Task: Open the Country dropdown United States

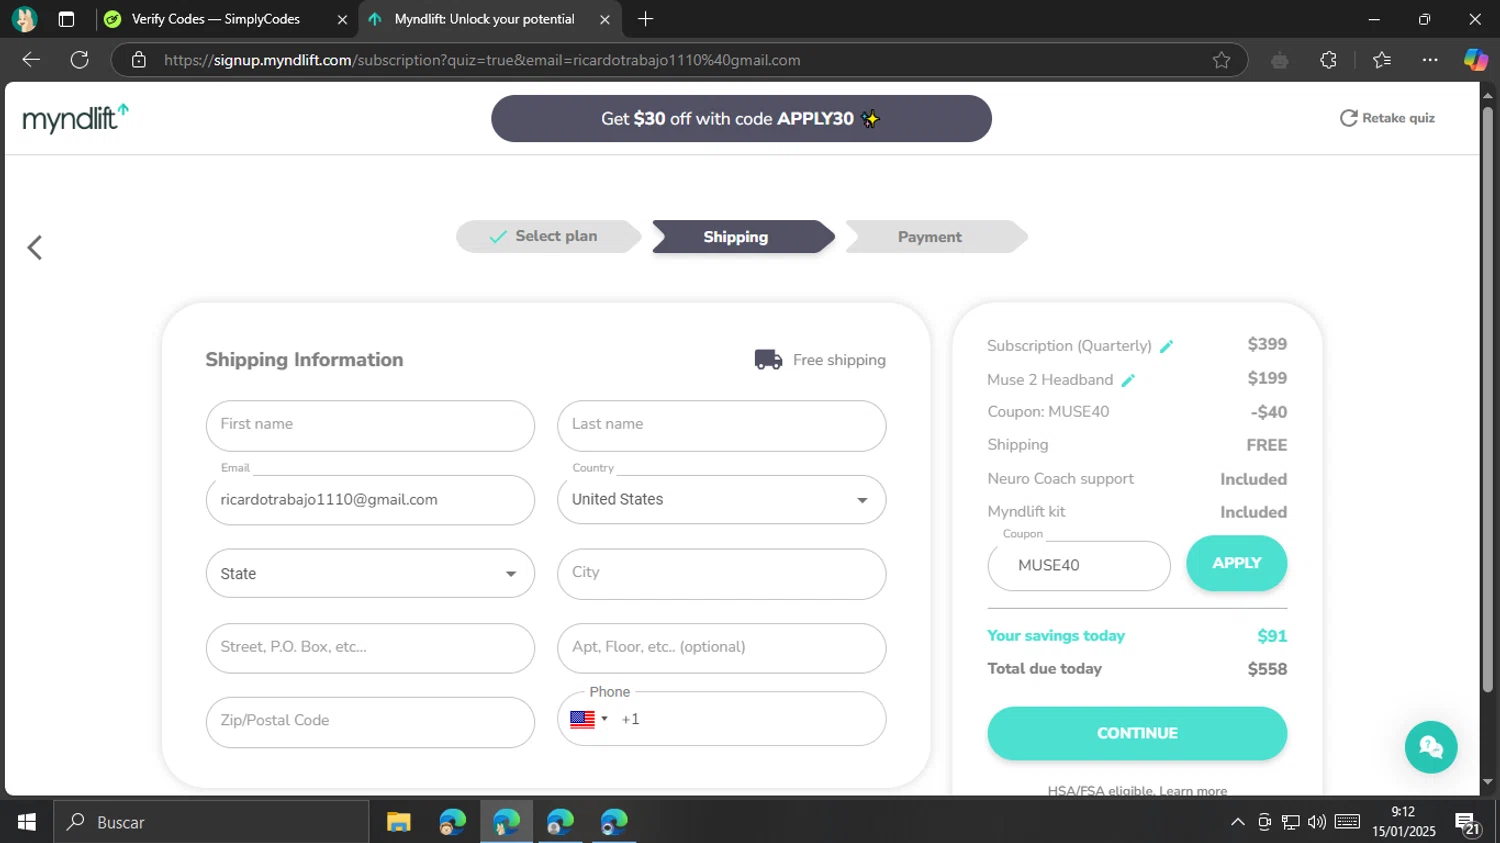Action: (721, 499)
